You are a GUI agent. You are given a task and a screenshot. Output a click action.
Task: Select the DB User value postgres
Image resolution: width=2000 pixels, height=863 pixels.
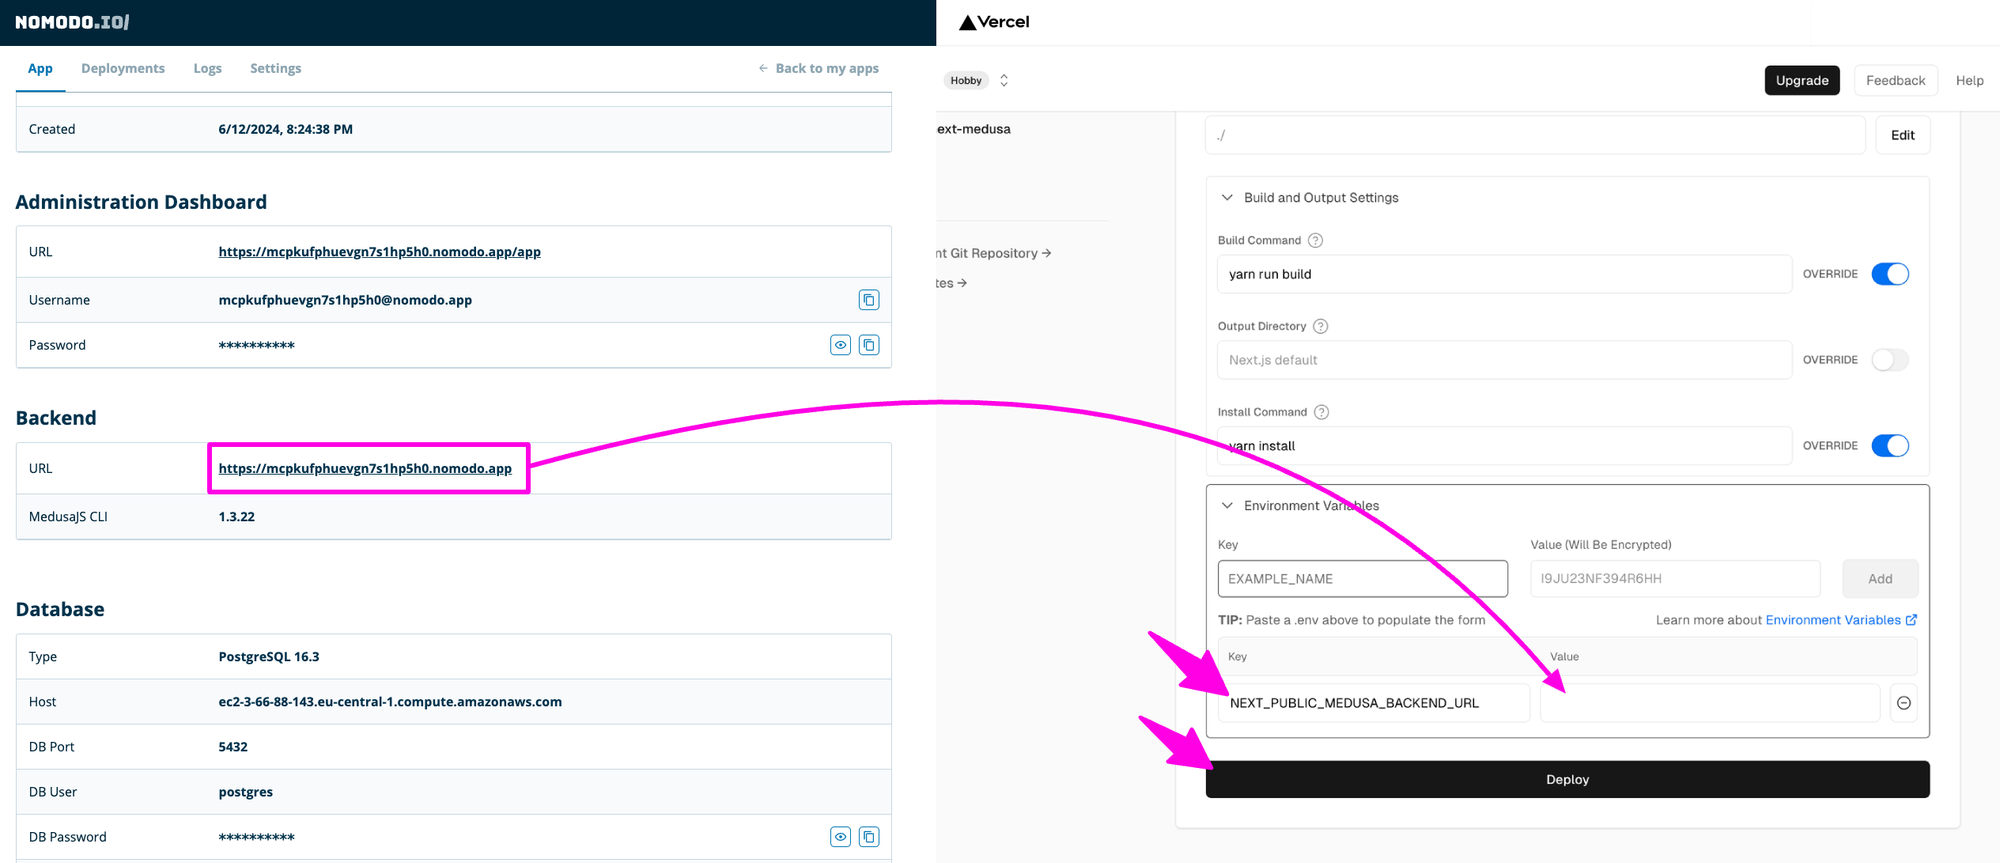pos(245,792)
